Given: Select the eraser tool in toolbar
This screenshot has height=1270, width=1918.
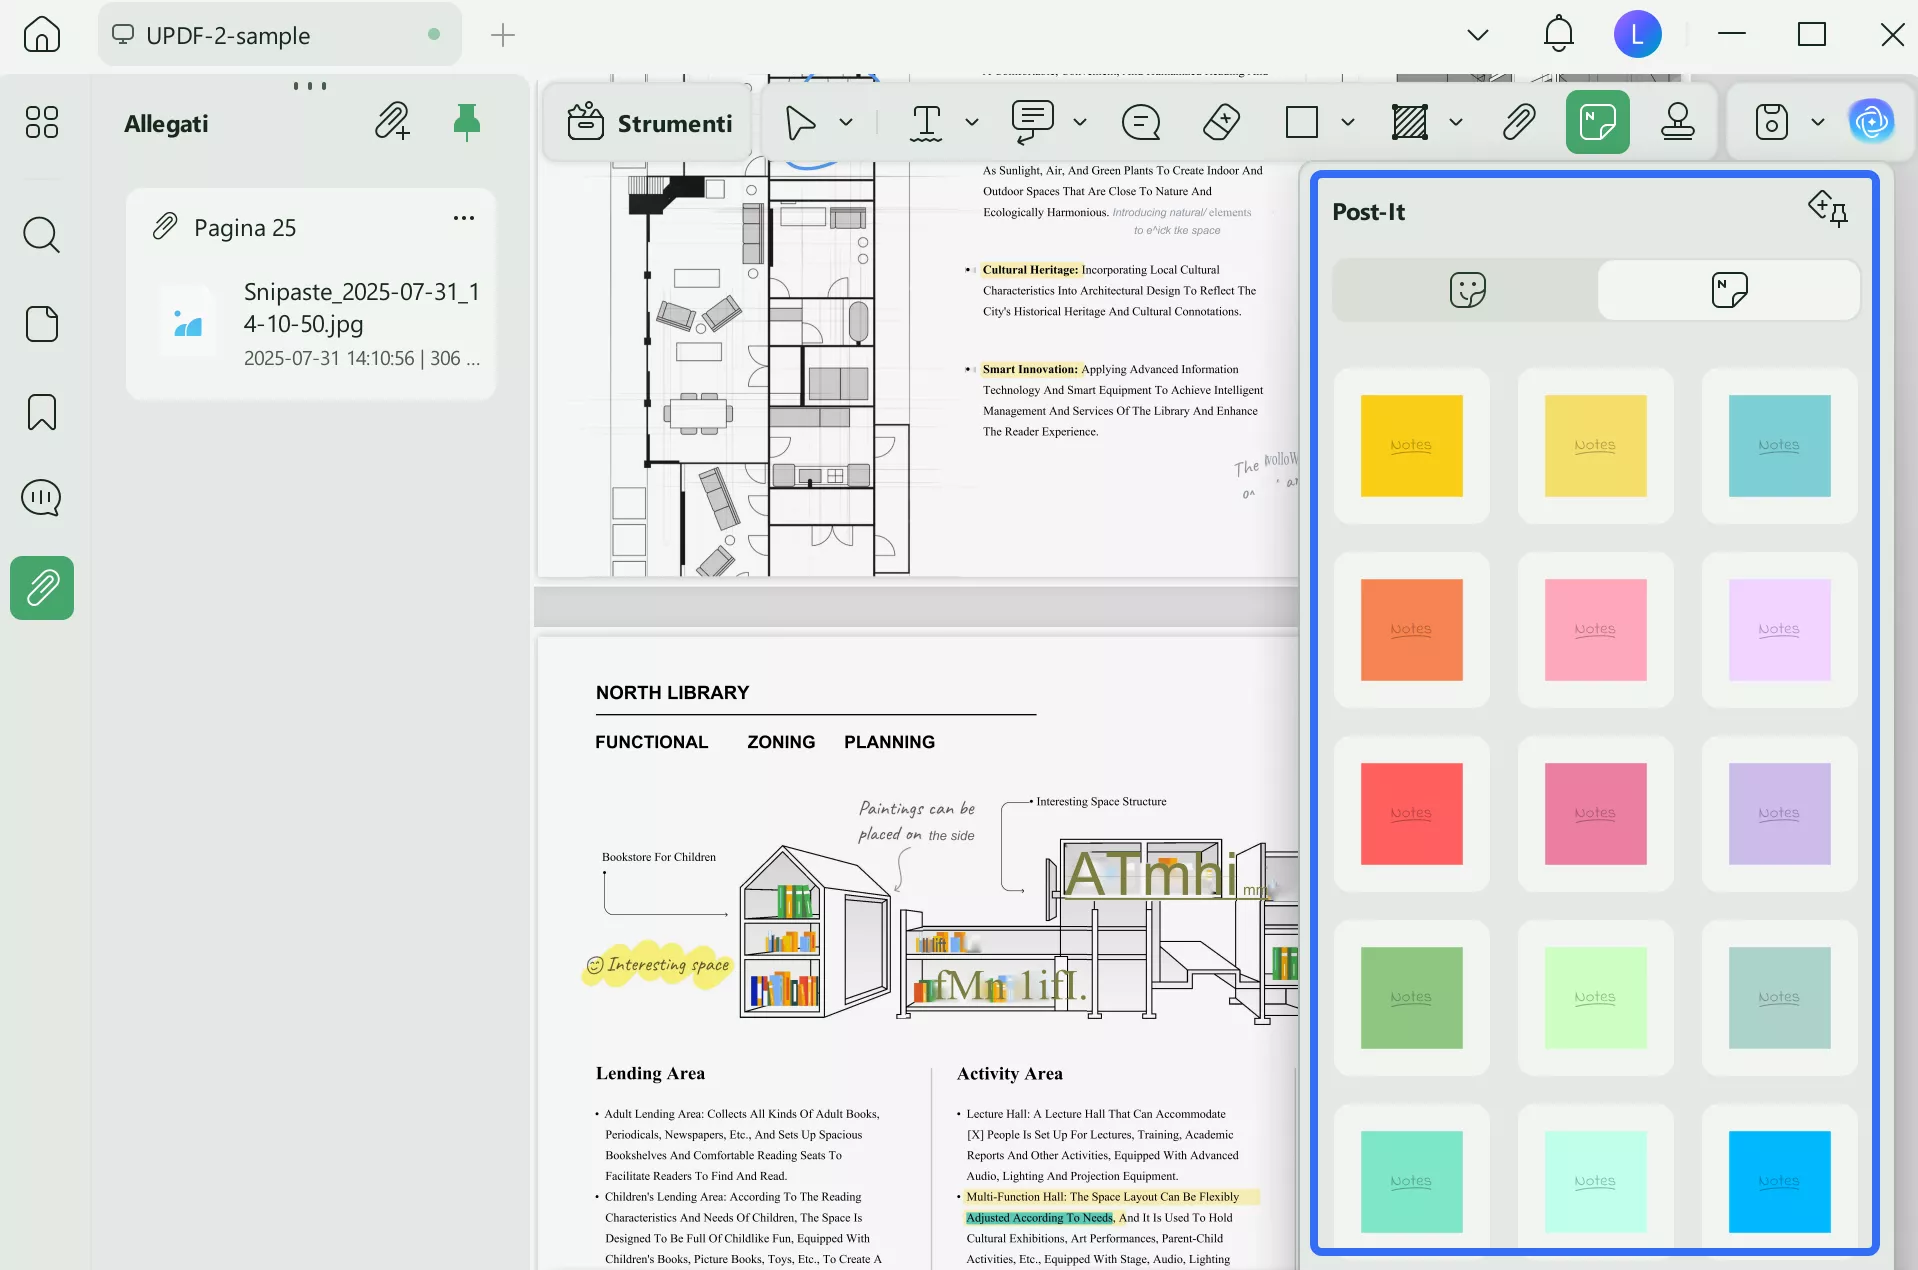Looking at the screenshot, I should click(x=1221, y=122).
